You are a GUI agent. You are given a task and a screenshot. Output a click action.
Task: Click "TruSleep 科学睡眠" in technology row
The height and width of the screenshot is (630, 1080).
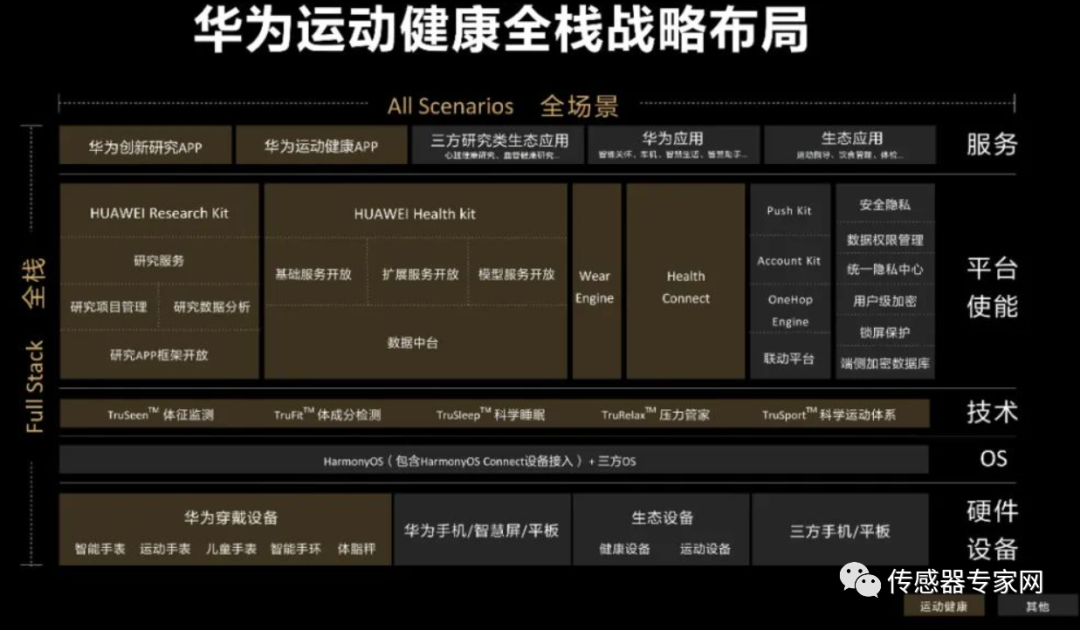(490, 414)
